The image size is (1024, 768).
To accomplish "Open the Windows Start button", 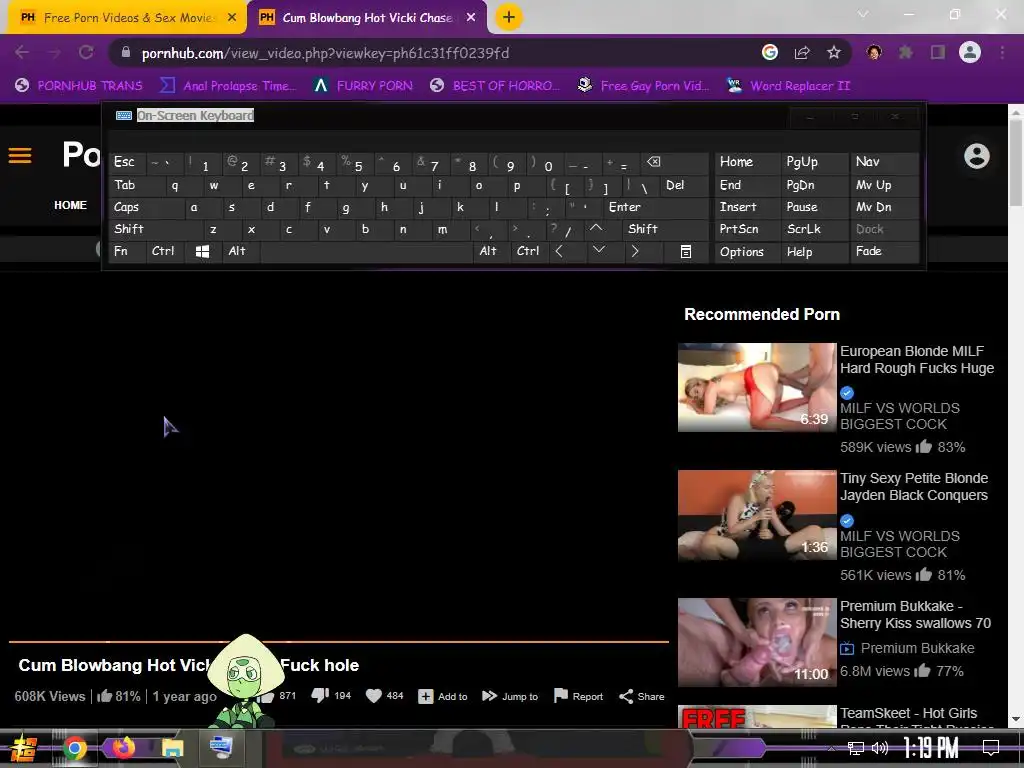I will point(24,748).
